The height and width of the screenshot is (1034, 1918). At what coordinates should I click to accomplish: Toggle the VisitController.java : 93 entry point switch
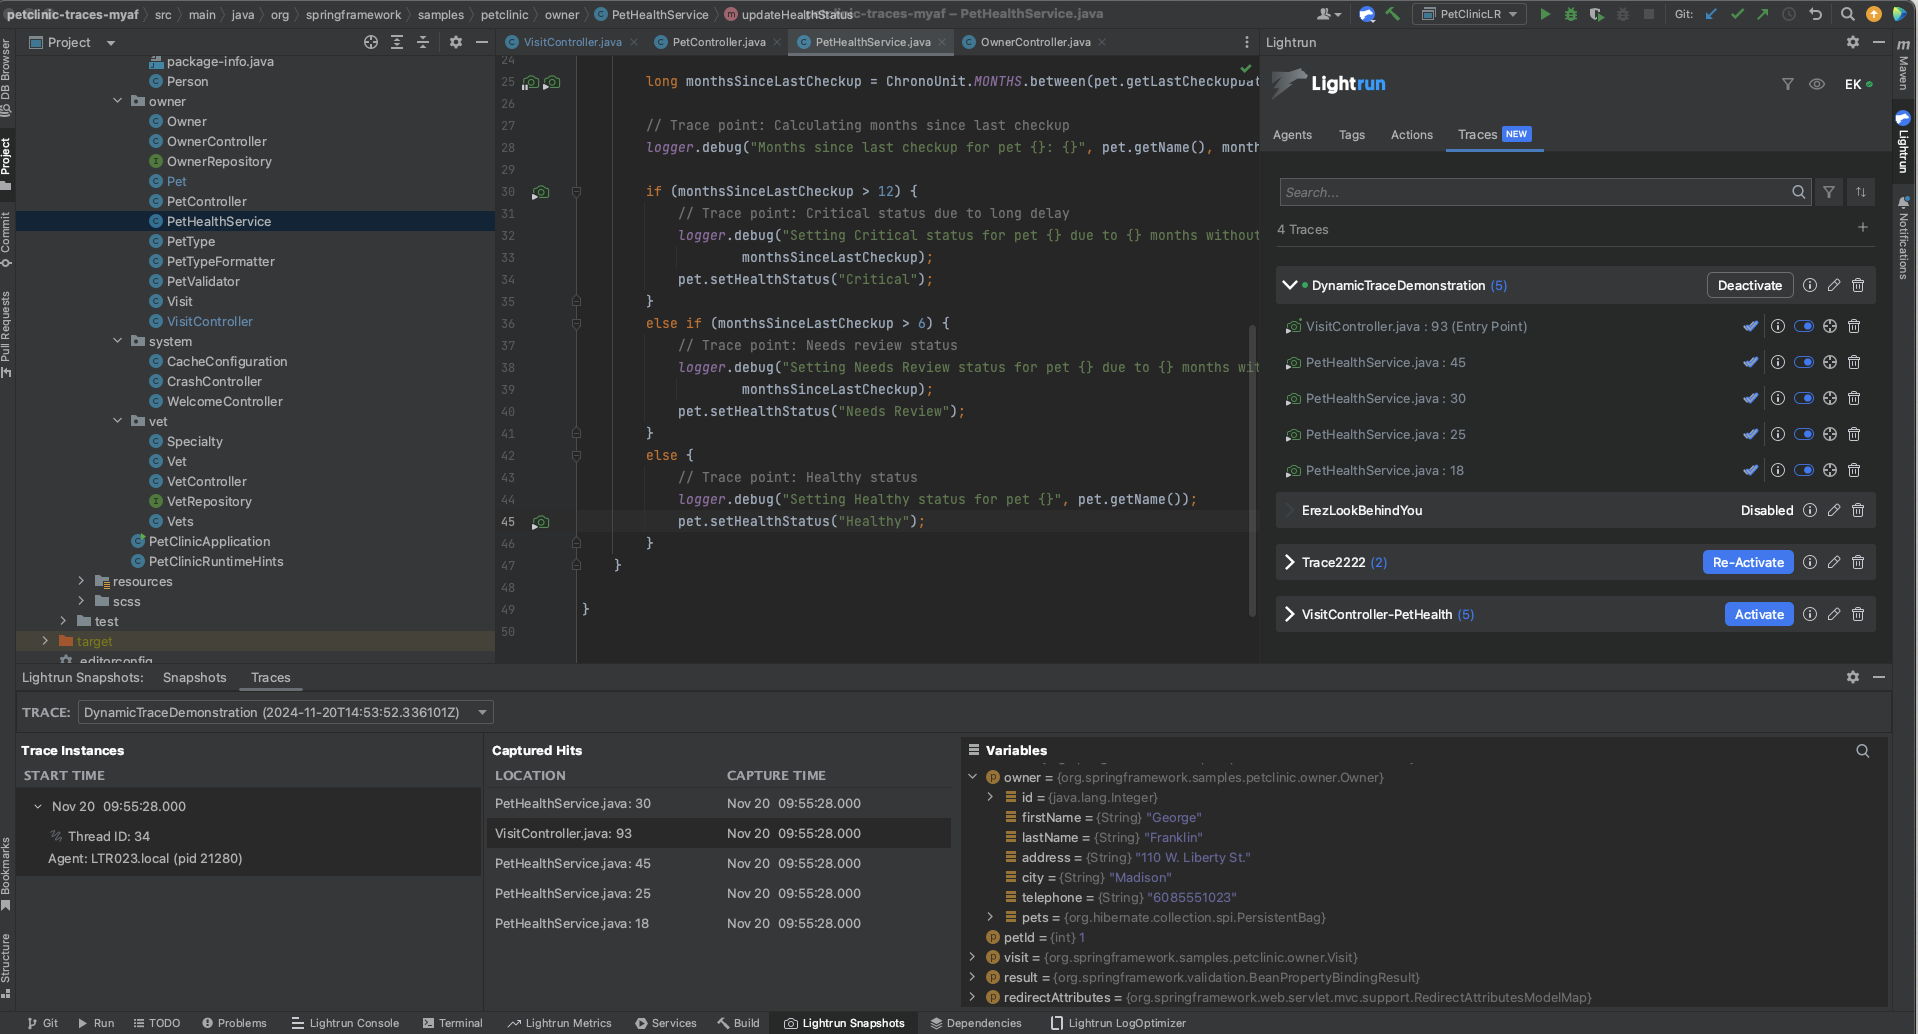click(x=1803, y=327)
